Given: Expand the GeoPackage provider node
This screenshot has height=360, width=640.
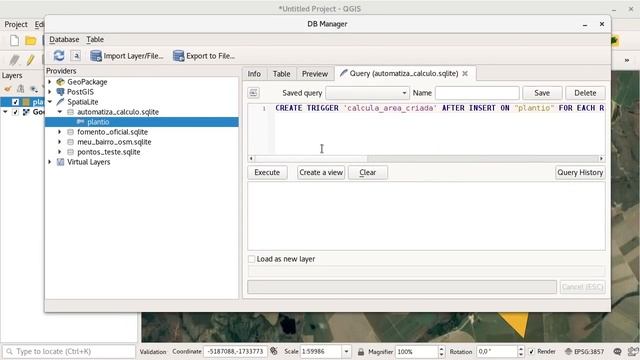Looking at the screenshot, I should [50, 82].
